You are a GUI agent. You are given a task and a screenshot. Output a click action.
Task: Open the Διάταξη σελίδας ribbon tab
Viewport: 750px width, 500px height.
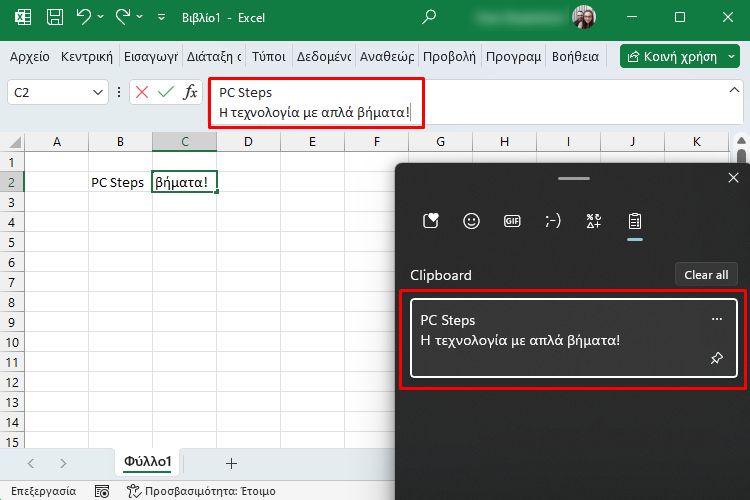[214, 57]
